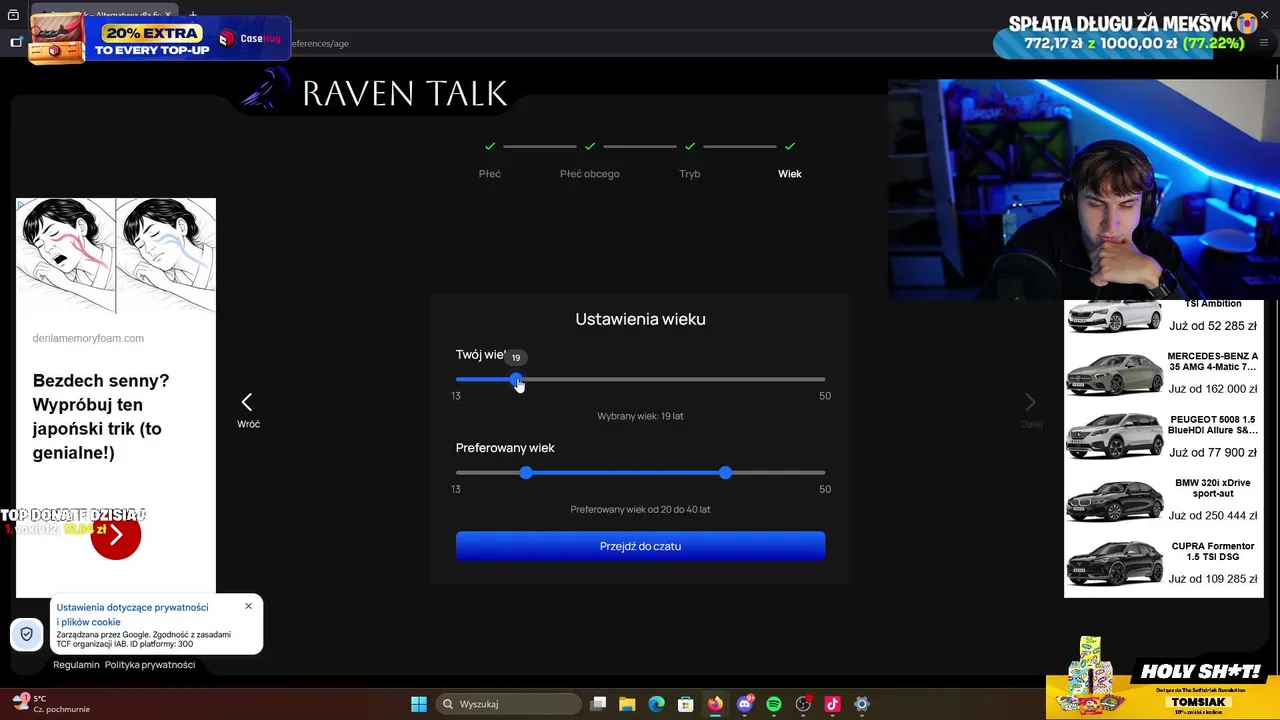
Task: Click the CaseHug 20% extra banner
Action: click(x=160, y=40)
